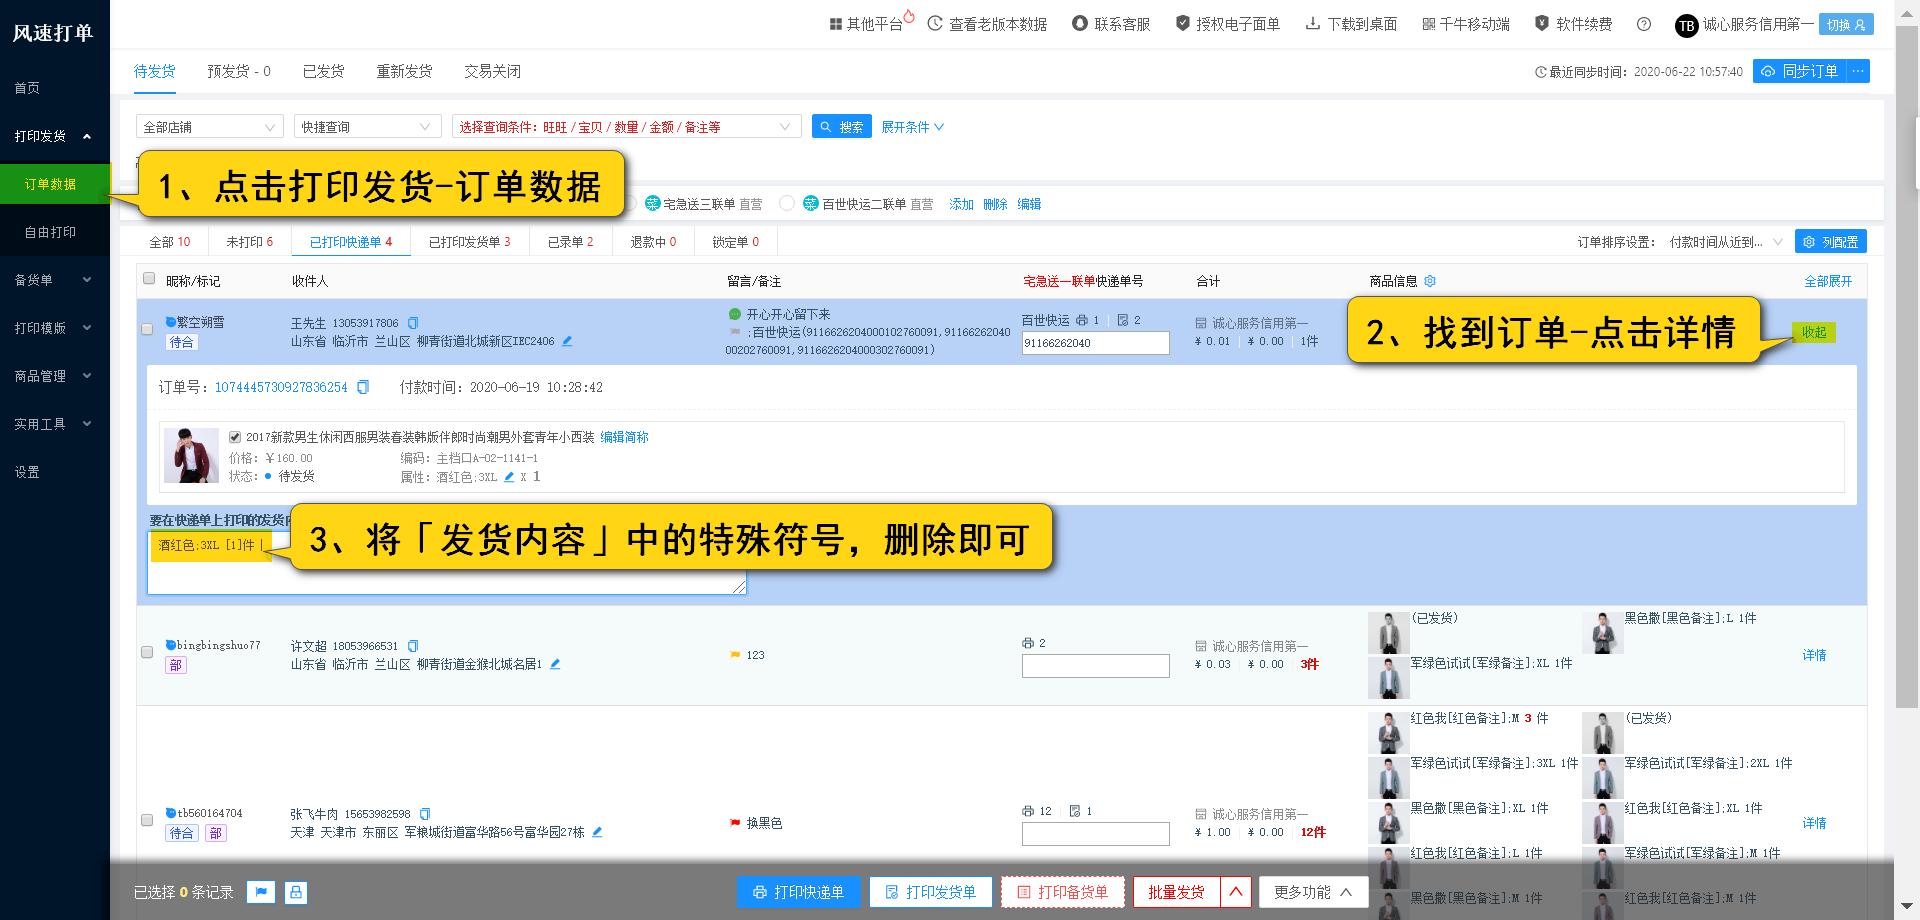Switch to the 已发货 tab
1920x920 pixels.
[322, 71]
